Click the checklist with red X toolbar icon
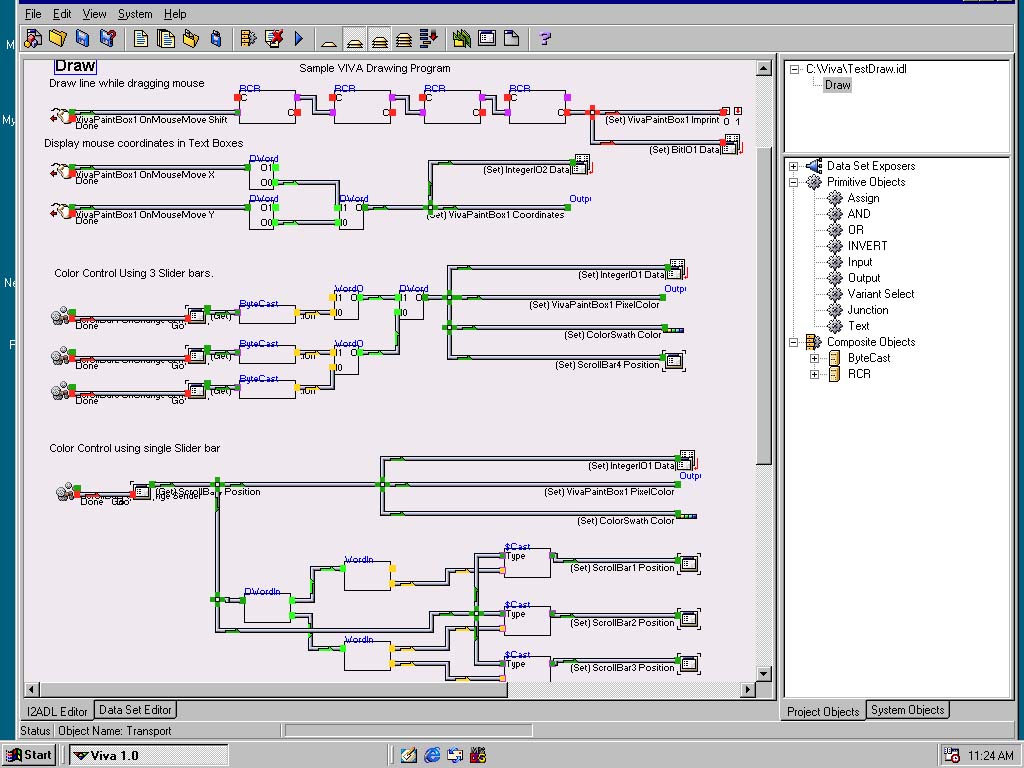 coord(274,39)
